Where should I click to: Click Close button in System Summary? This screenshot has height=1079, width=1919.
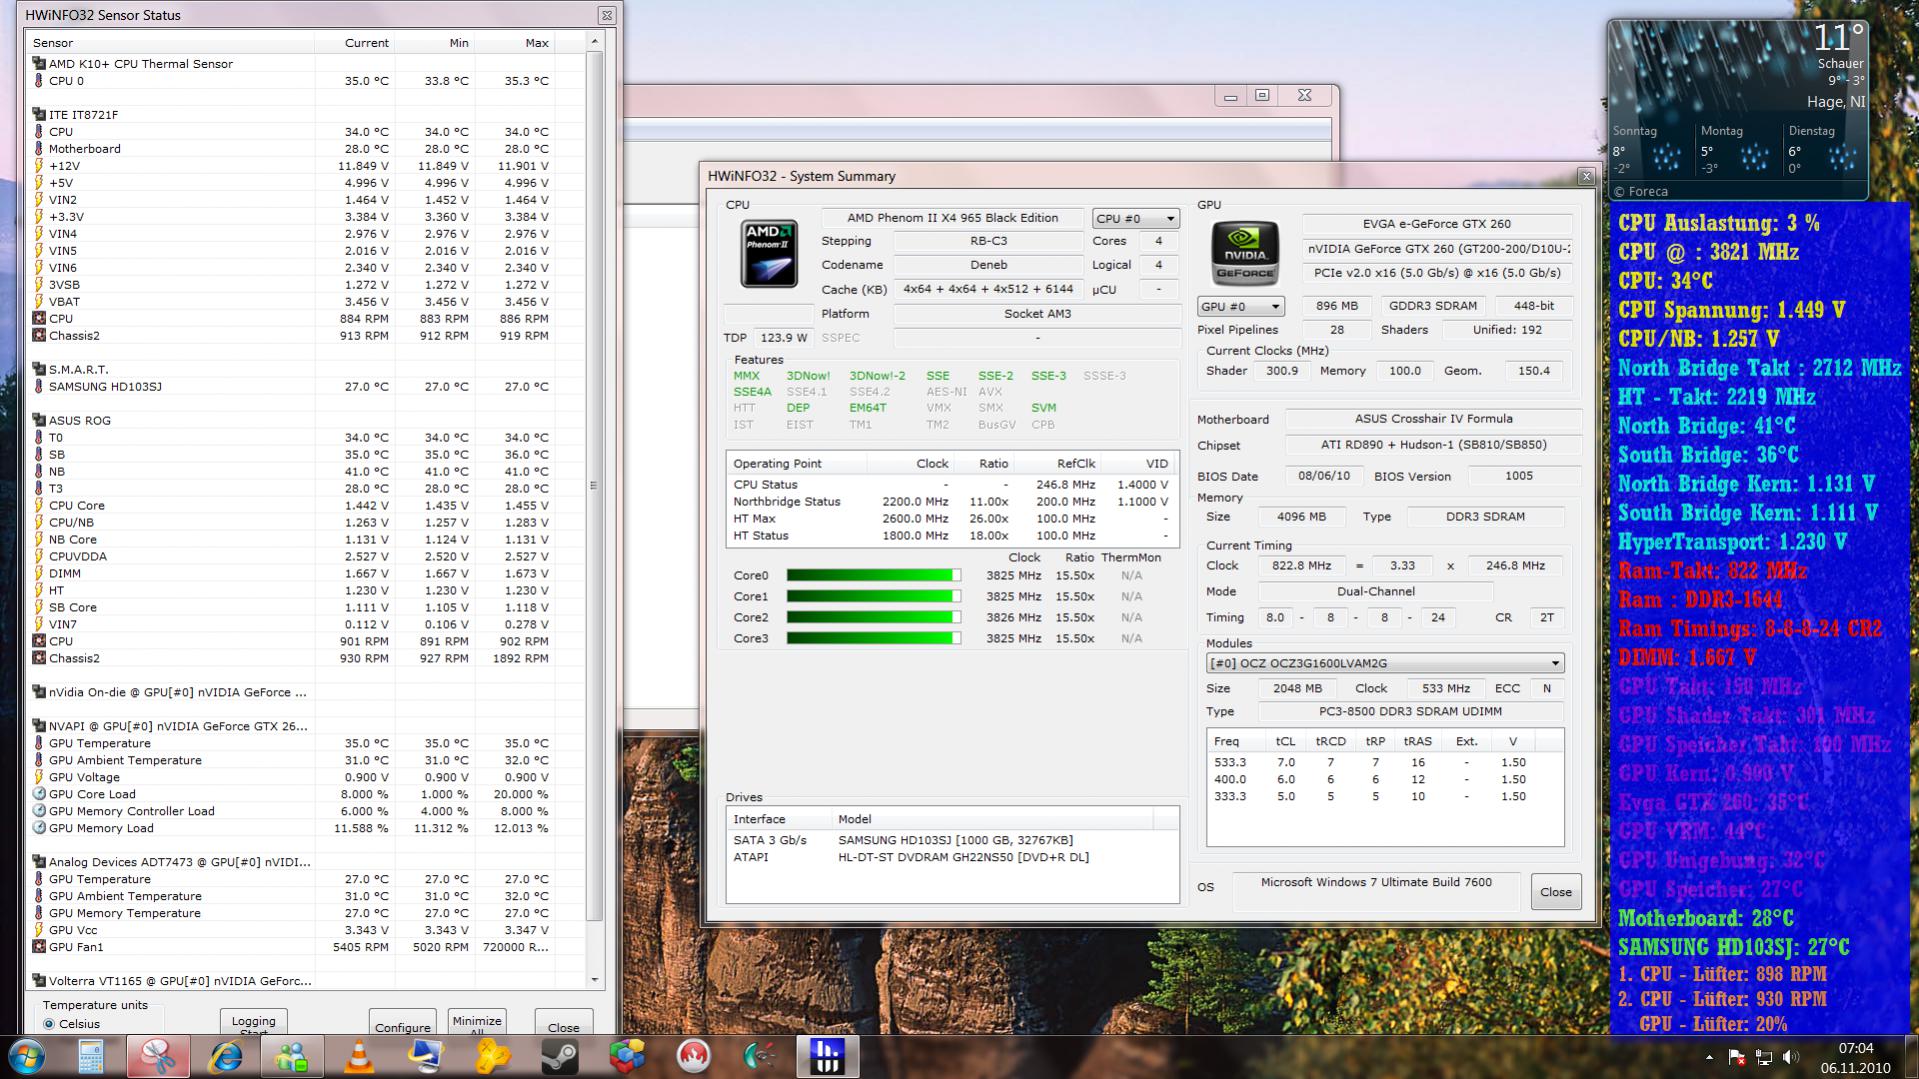pyautogui.click(x=1556, y=892)
